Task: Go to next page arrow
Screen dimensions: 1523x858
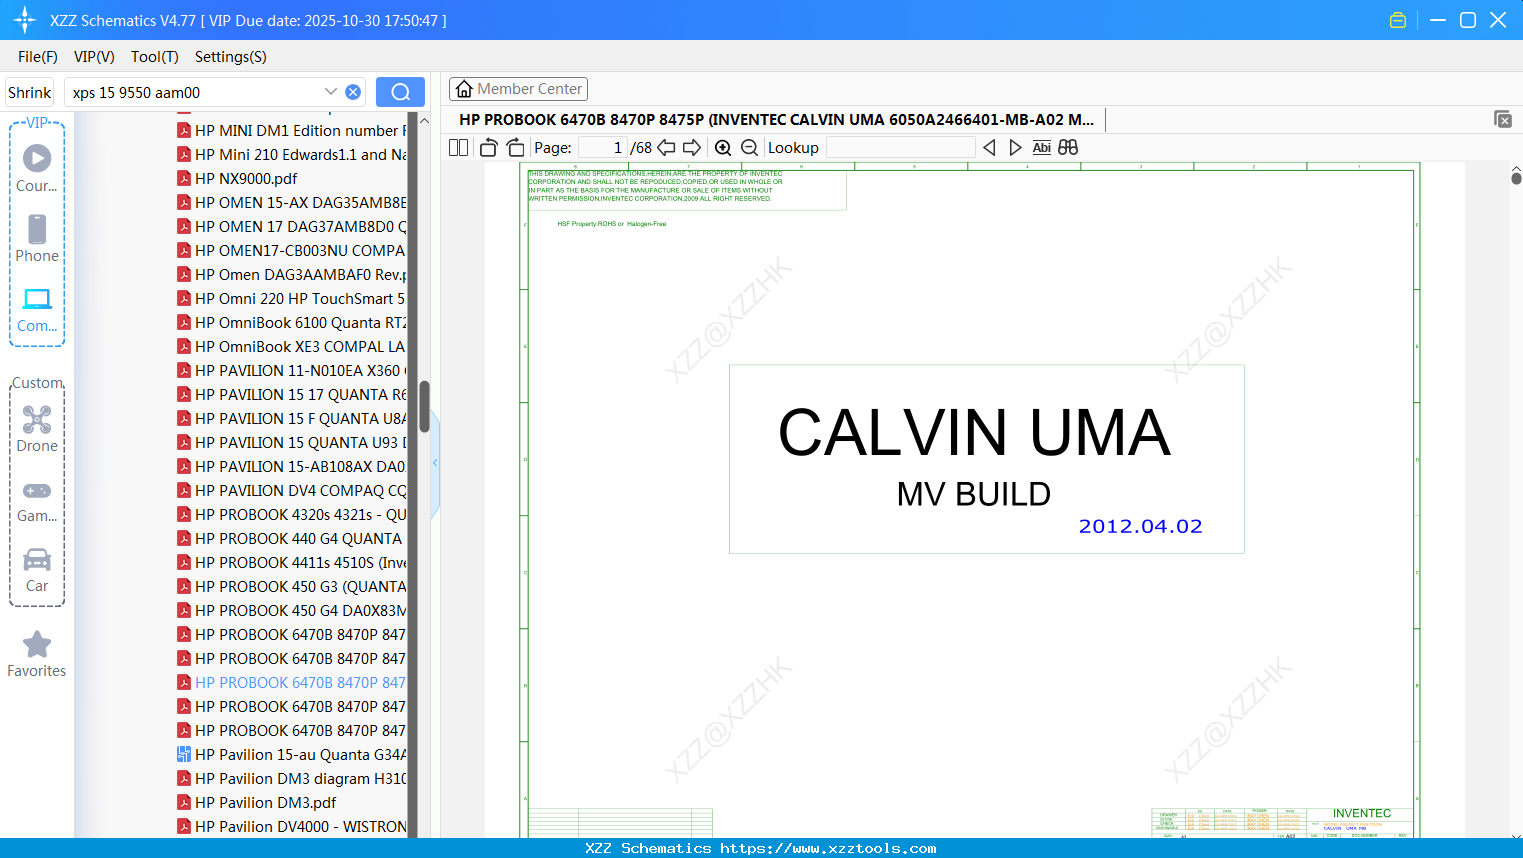Action: (692, 147)
